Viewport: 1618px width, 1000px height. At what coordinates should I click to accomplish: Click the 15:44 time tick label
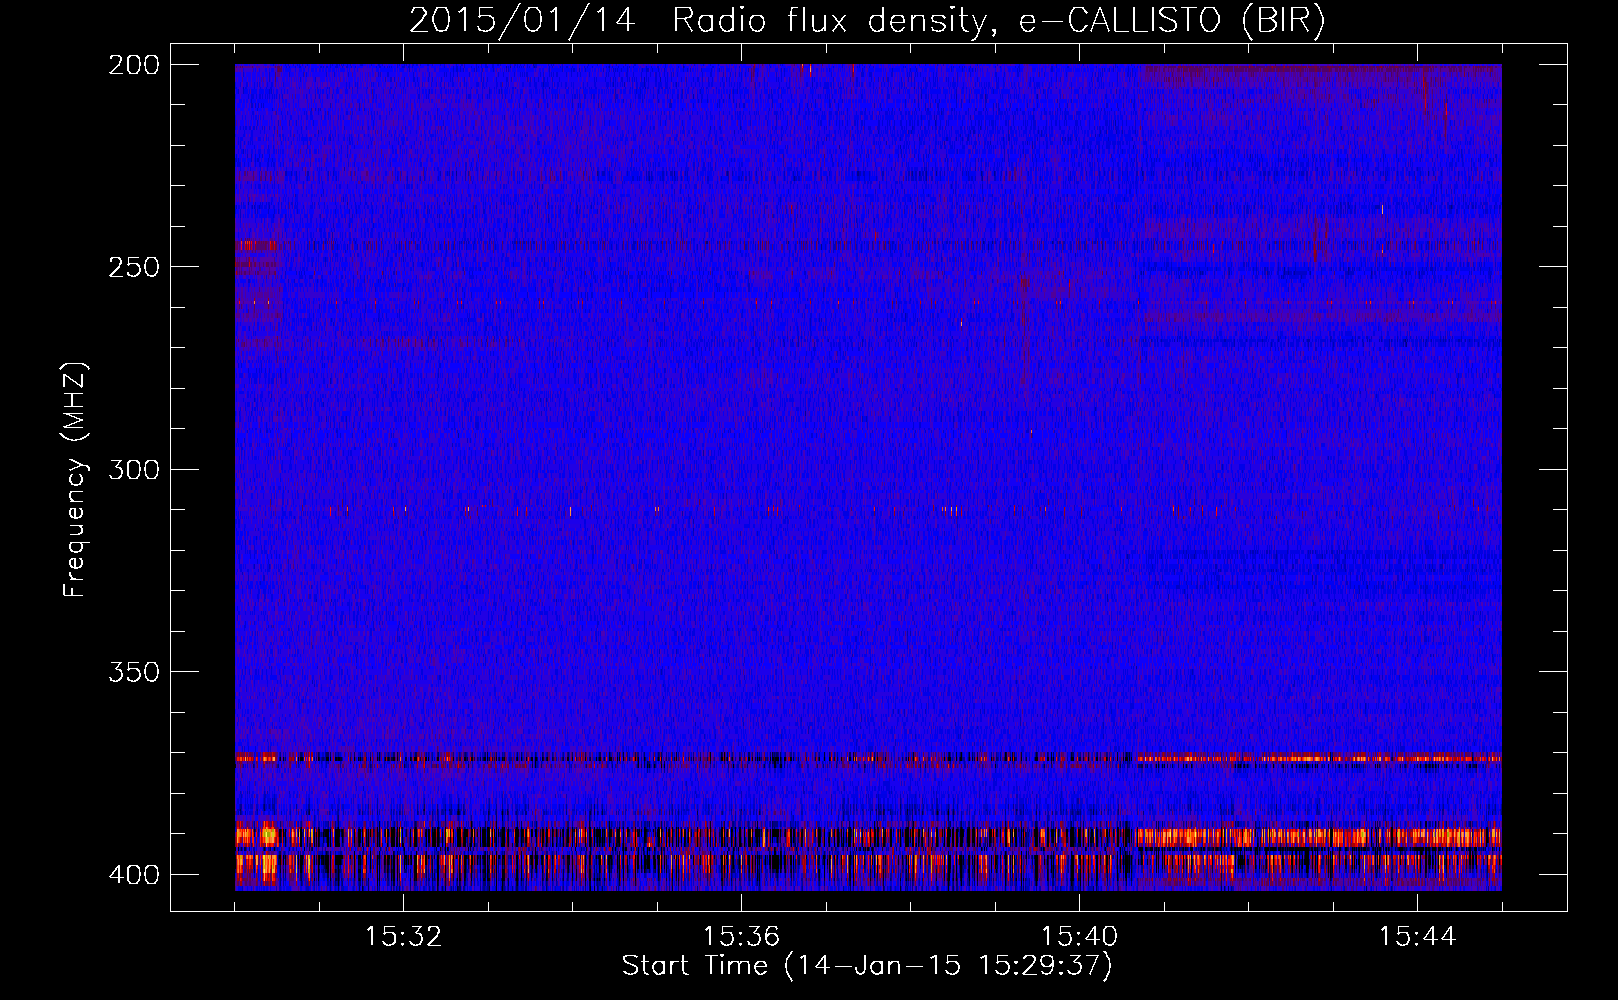[x=1417, y=937]
